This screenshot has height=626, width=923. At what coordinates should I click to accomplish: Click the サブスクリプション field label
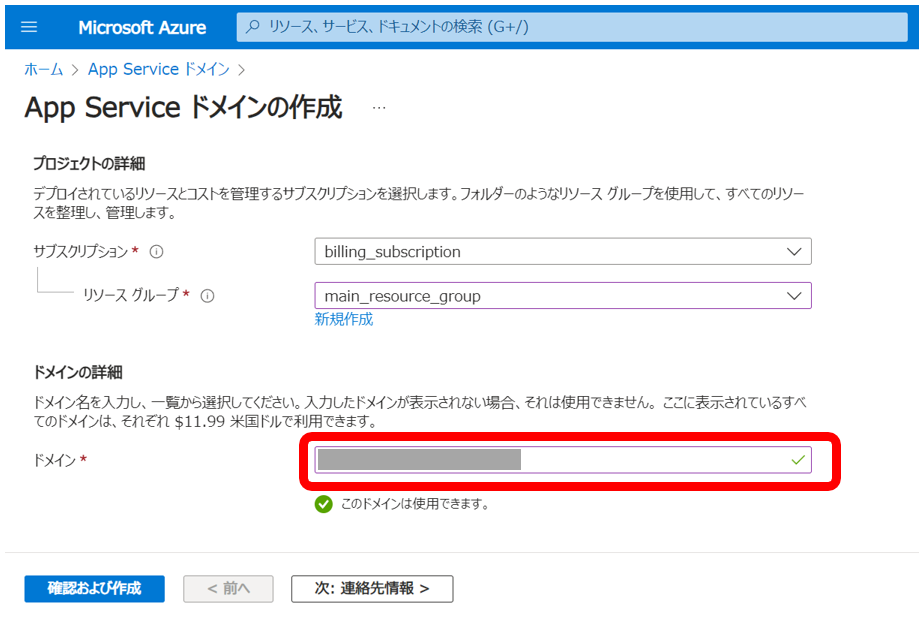point(81,251)
